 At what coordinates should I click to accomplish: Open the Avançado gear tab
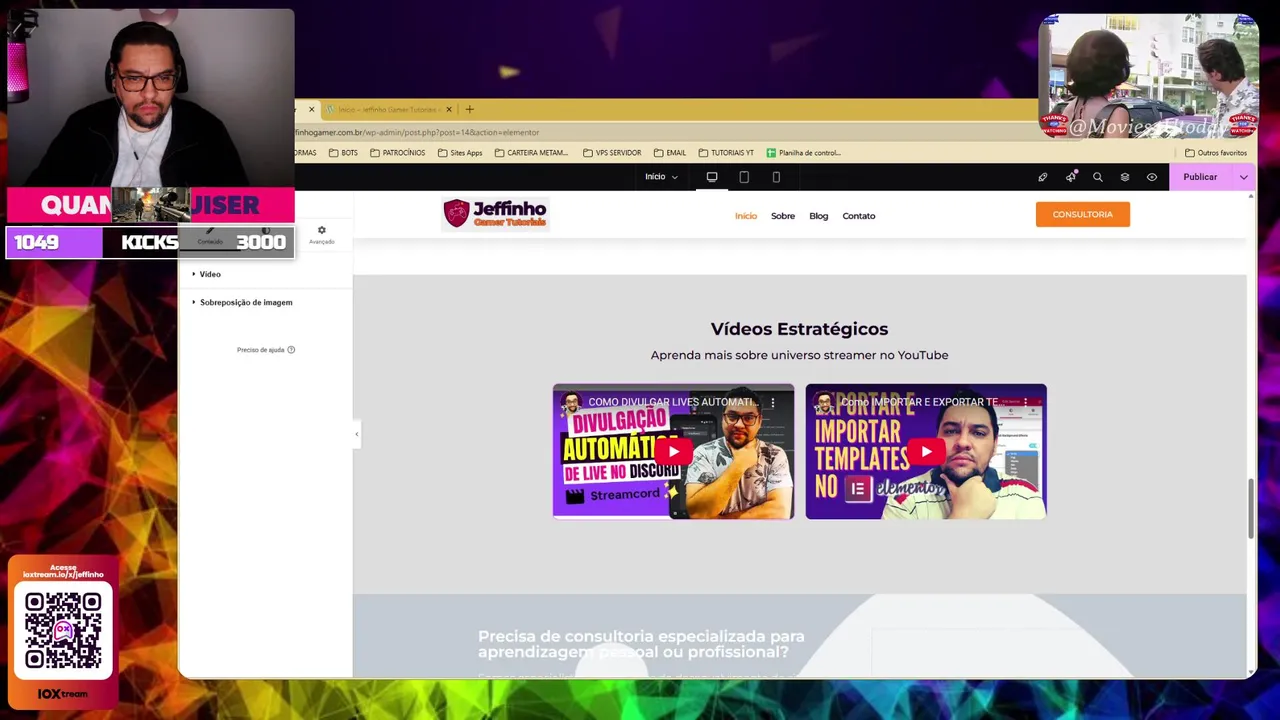coord(321,235)
